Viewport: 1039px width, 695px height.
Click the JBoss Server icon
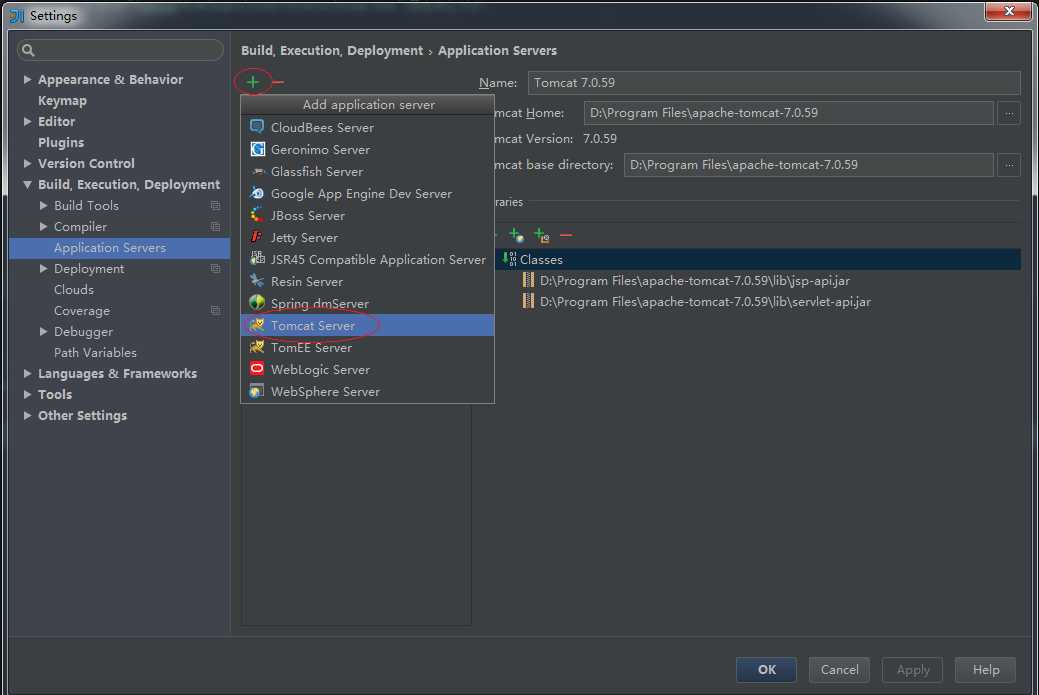coord(257,215)
